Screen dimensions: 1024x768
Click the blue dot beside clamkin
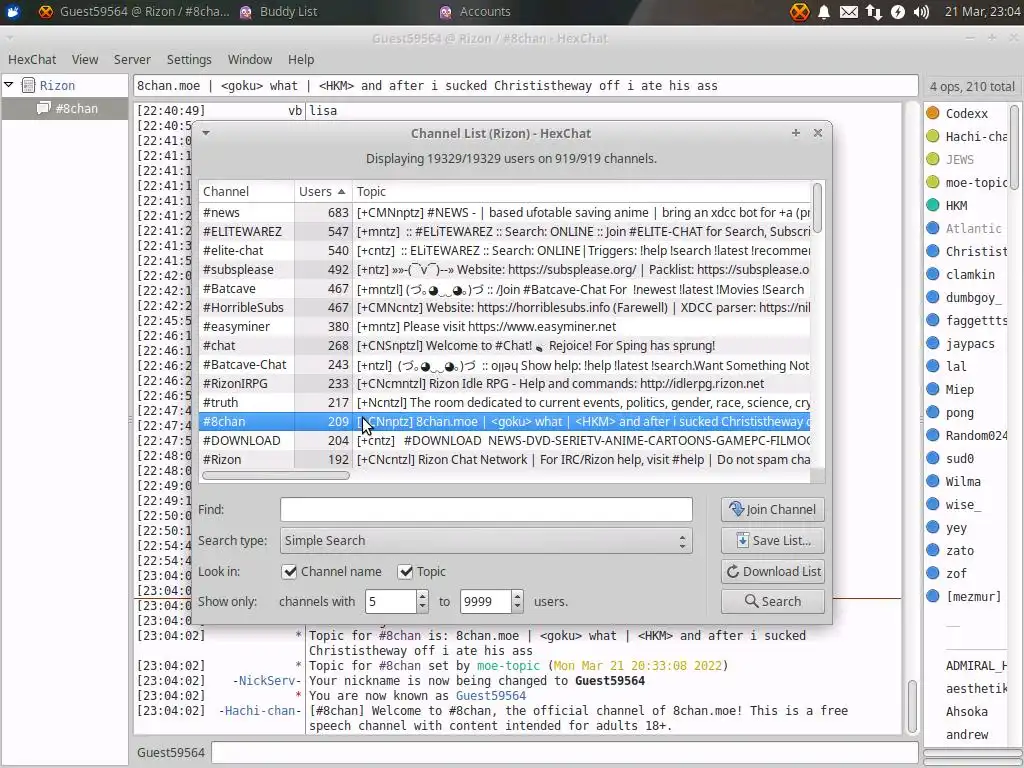click(x=933, y=274)
